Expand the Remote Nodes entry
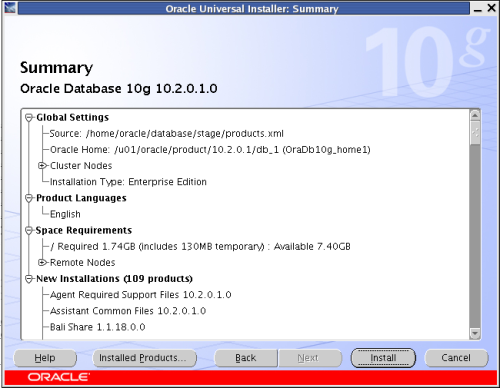 (x=42, y=263)
